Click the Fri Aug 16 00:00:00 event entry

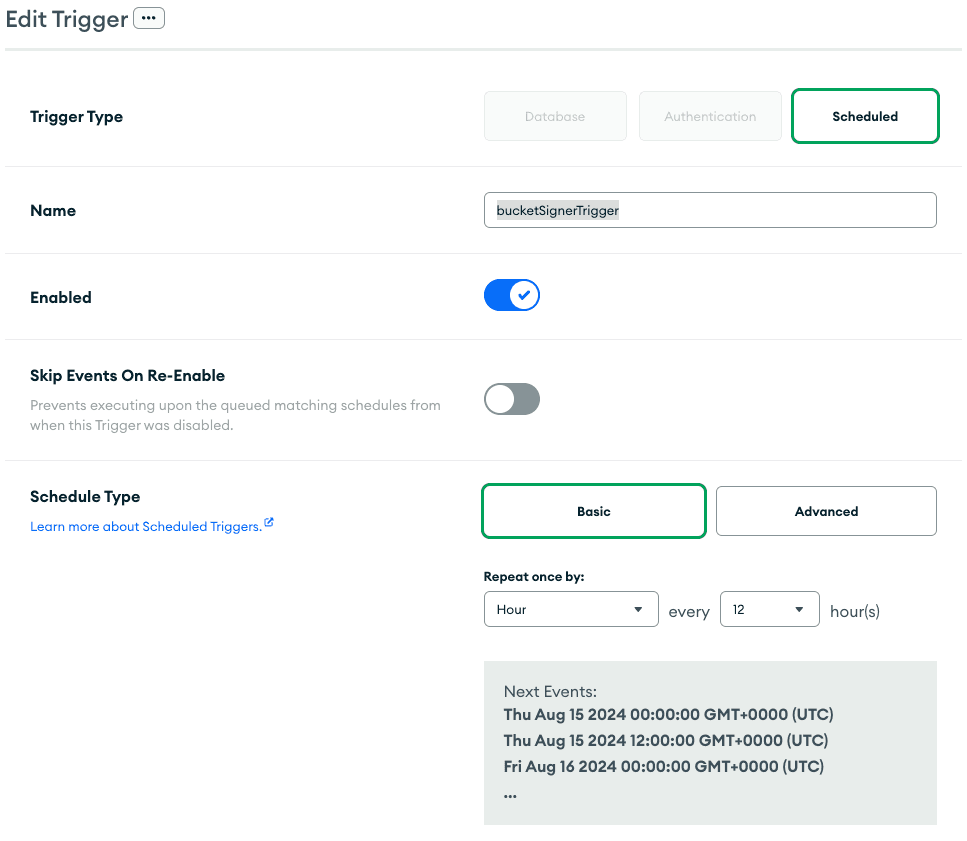point(663,767)
